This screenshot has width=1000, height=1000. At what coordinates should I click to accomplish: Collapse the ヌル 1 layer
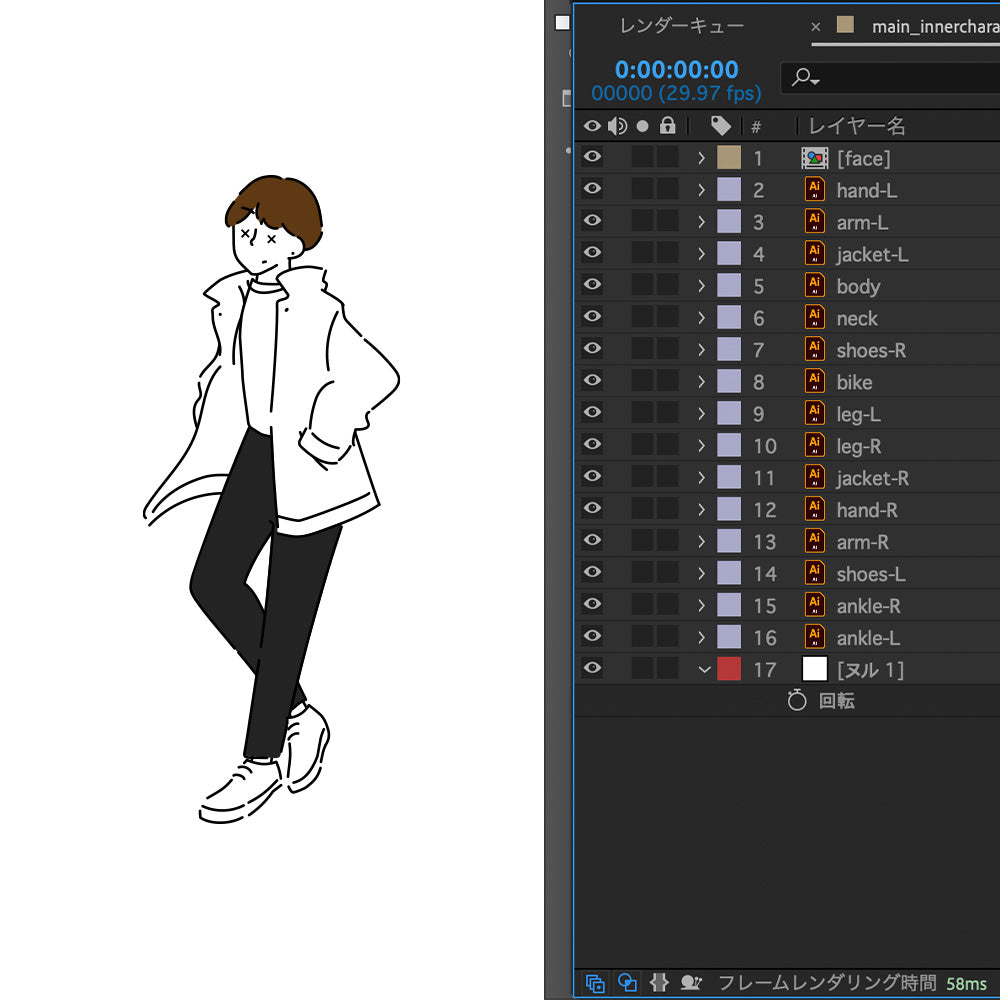coord(704,669)
